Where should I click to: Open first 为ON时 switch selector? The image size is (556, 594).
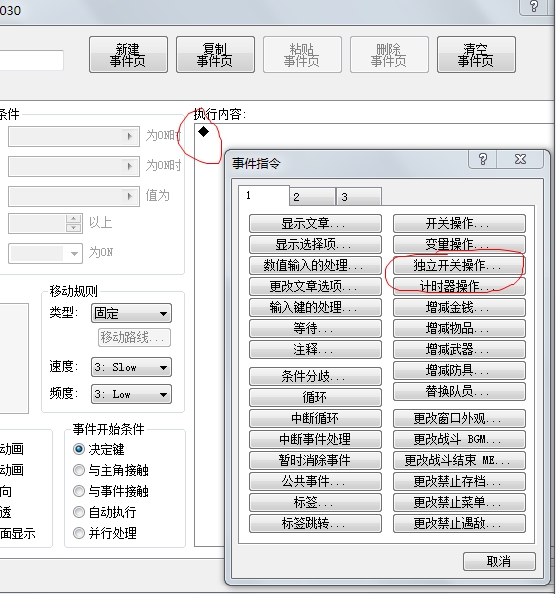pos(74,136)
